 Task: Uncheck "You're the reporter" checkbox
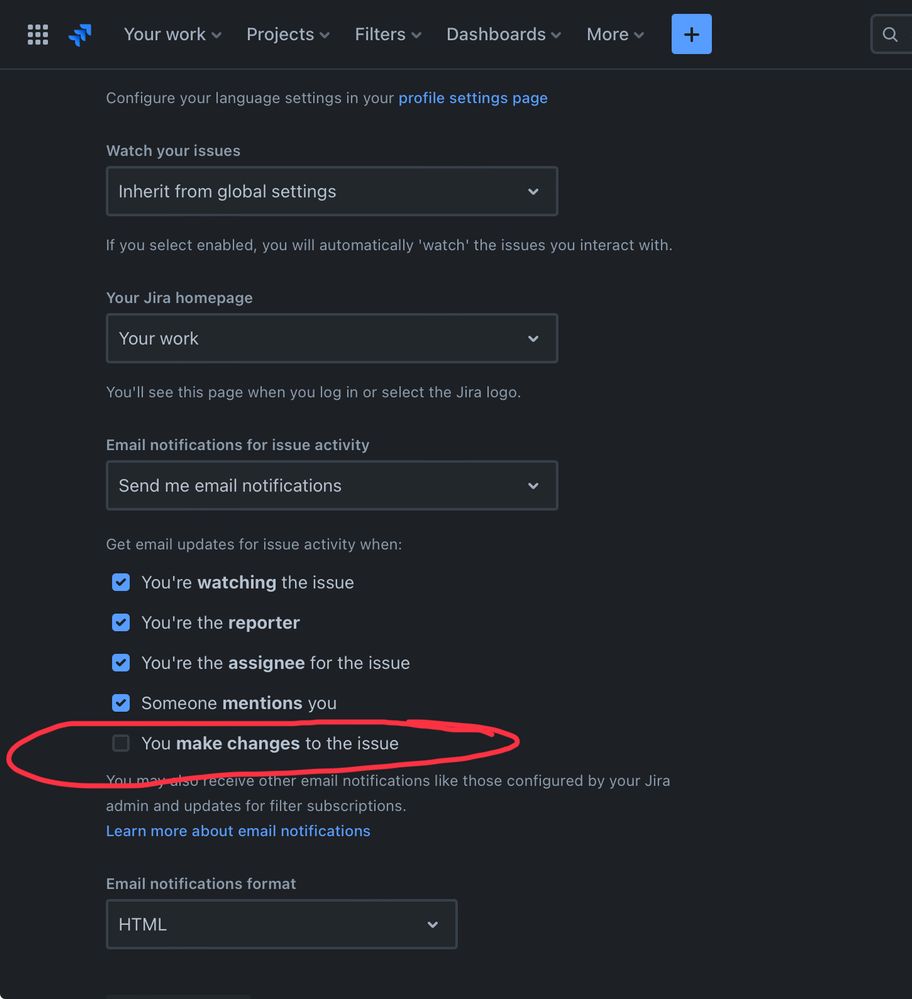click(120, 622)
